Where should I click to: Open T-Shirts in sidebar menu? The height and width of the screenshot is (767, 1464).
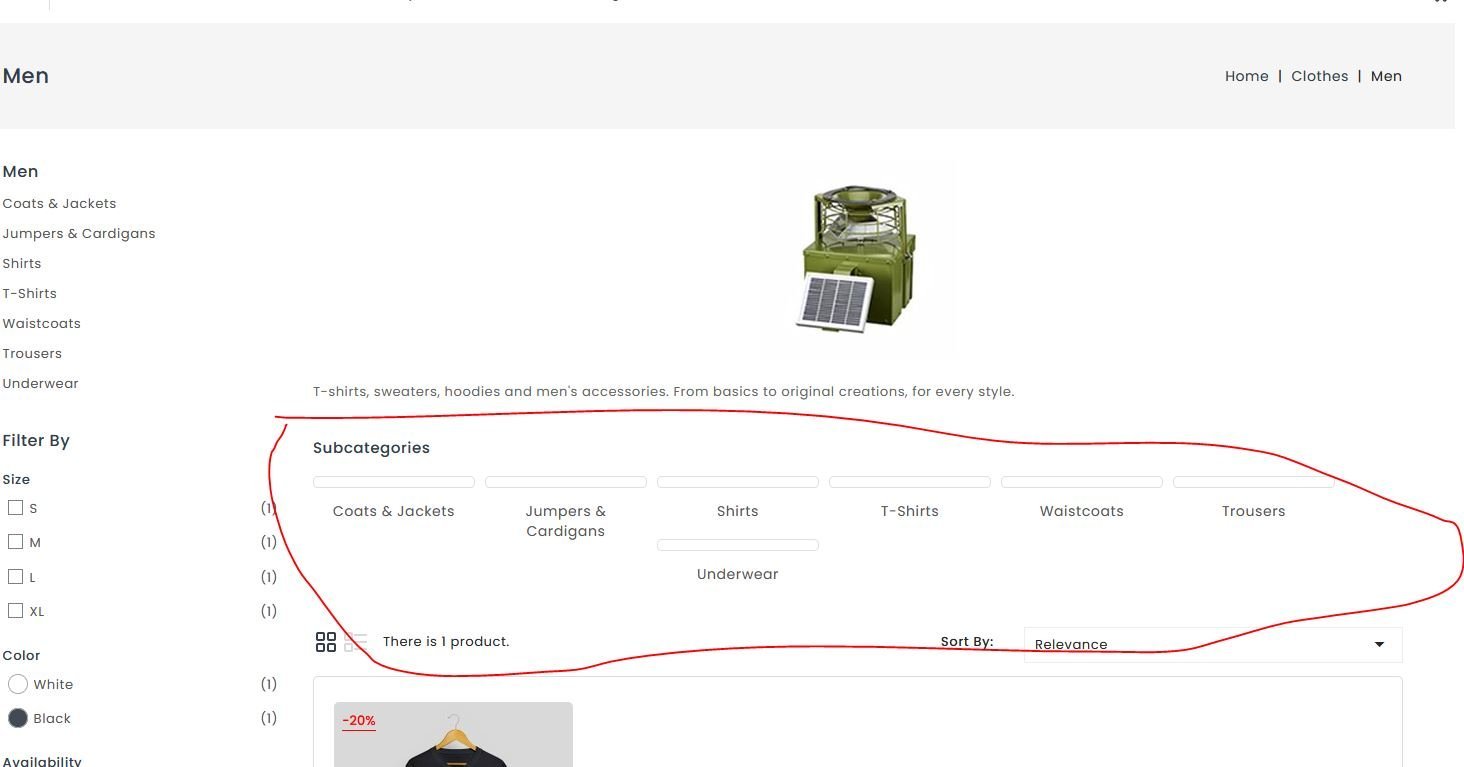point(30,293)
